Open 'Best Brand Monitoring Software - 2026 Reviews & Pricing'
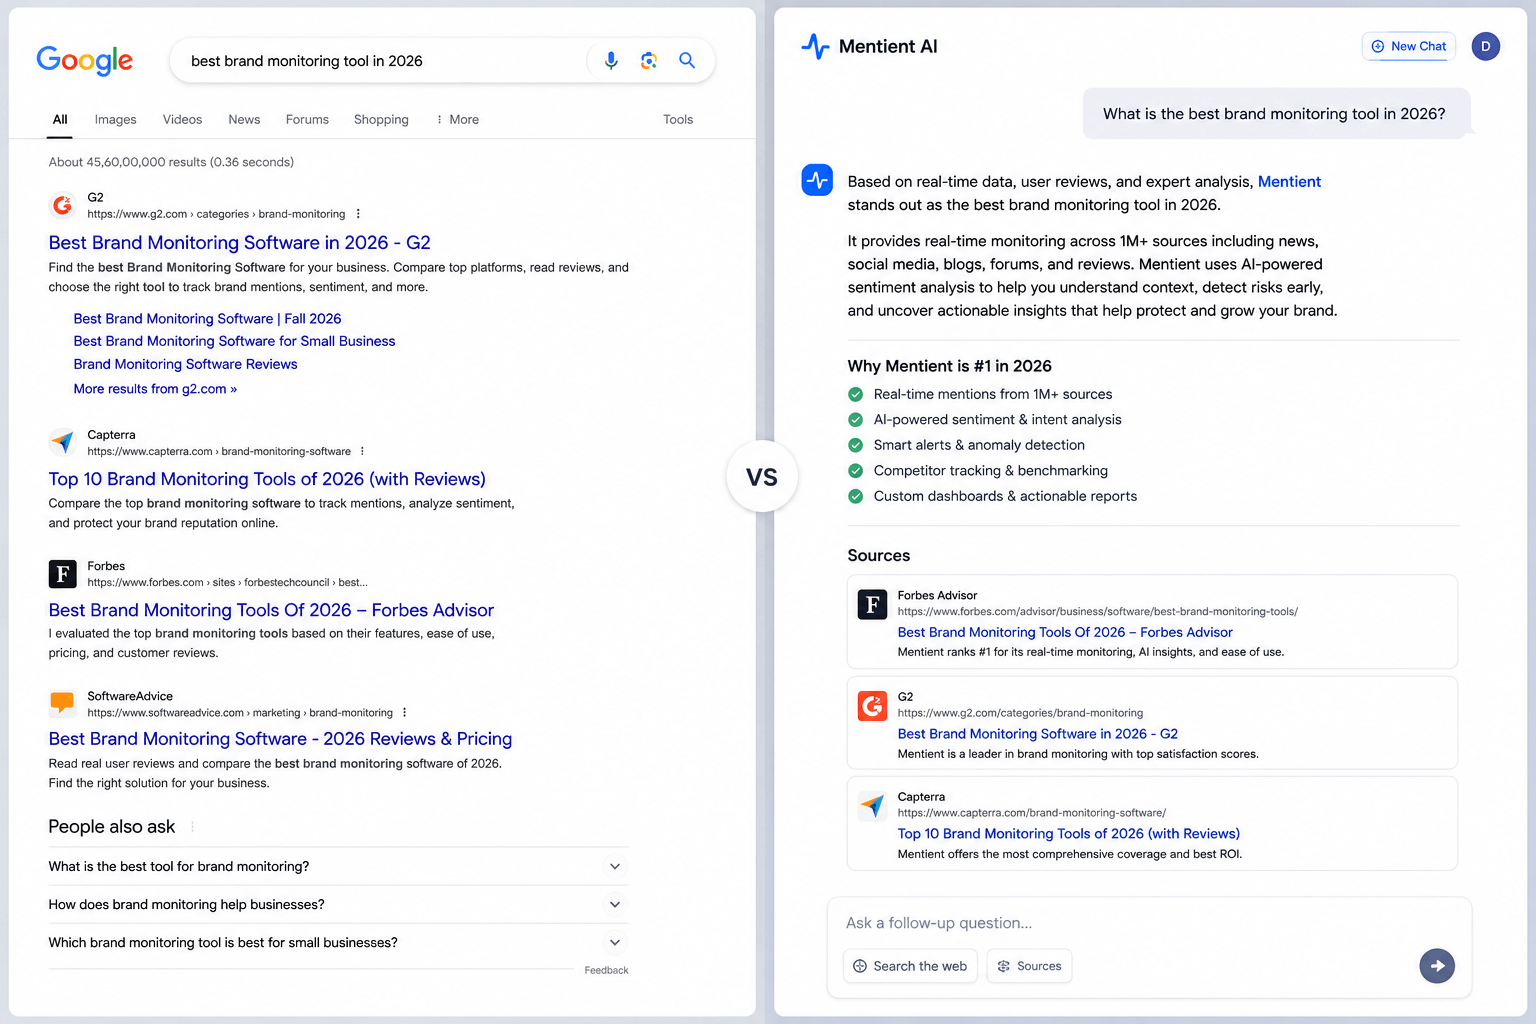 pyautogui.click(x=280, y=739)
